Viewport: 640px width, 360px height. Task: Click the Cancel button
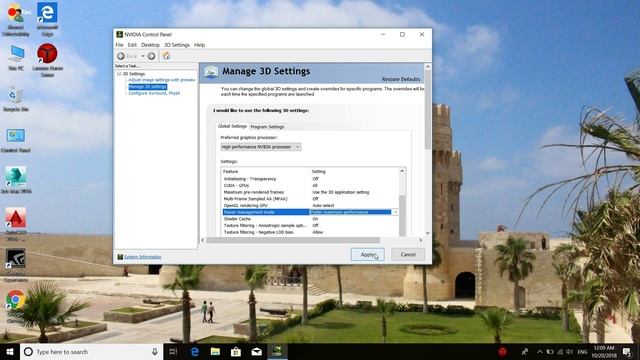point(408,255)
